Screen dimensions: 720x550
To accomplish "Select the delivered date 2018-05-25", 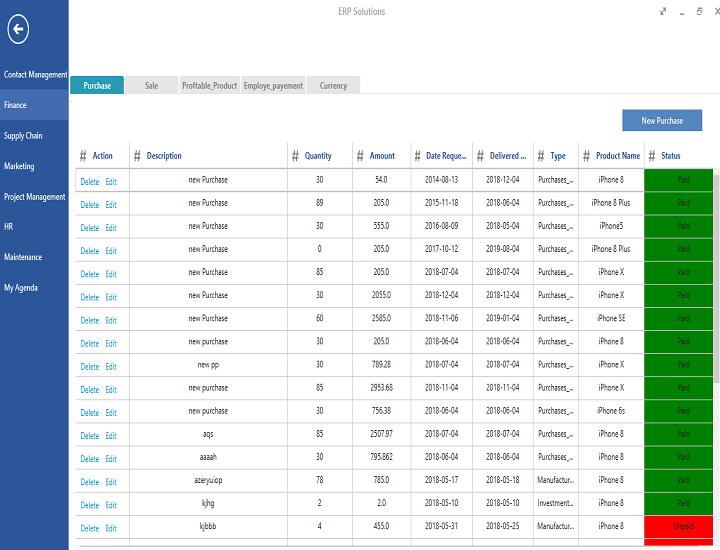I will pos(503,526).
